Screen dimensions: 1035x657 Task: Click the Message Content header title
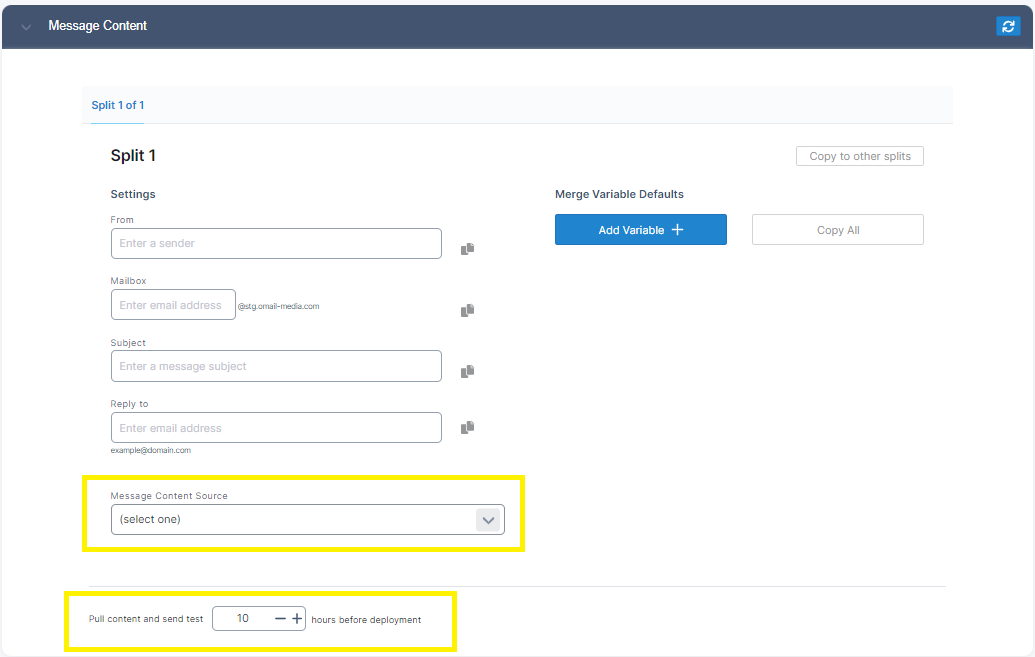[x=98, y=26]
